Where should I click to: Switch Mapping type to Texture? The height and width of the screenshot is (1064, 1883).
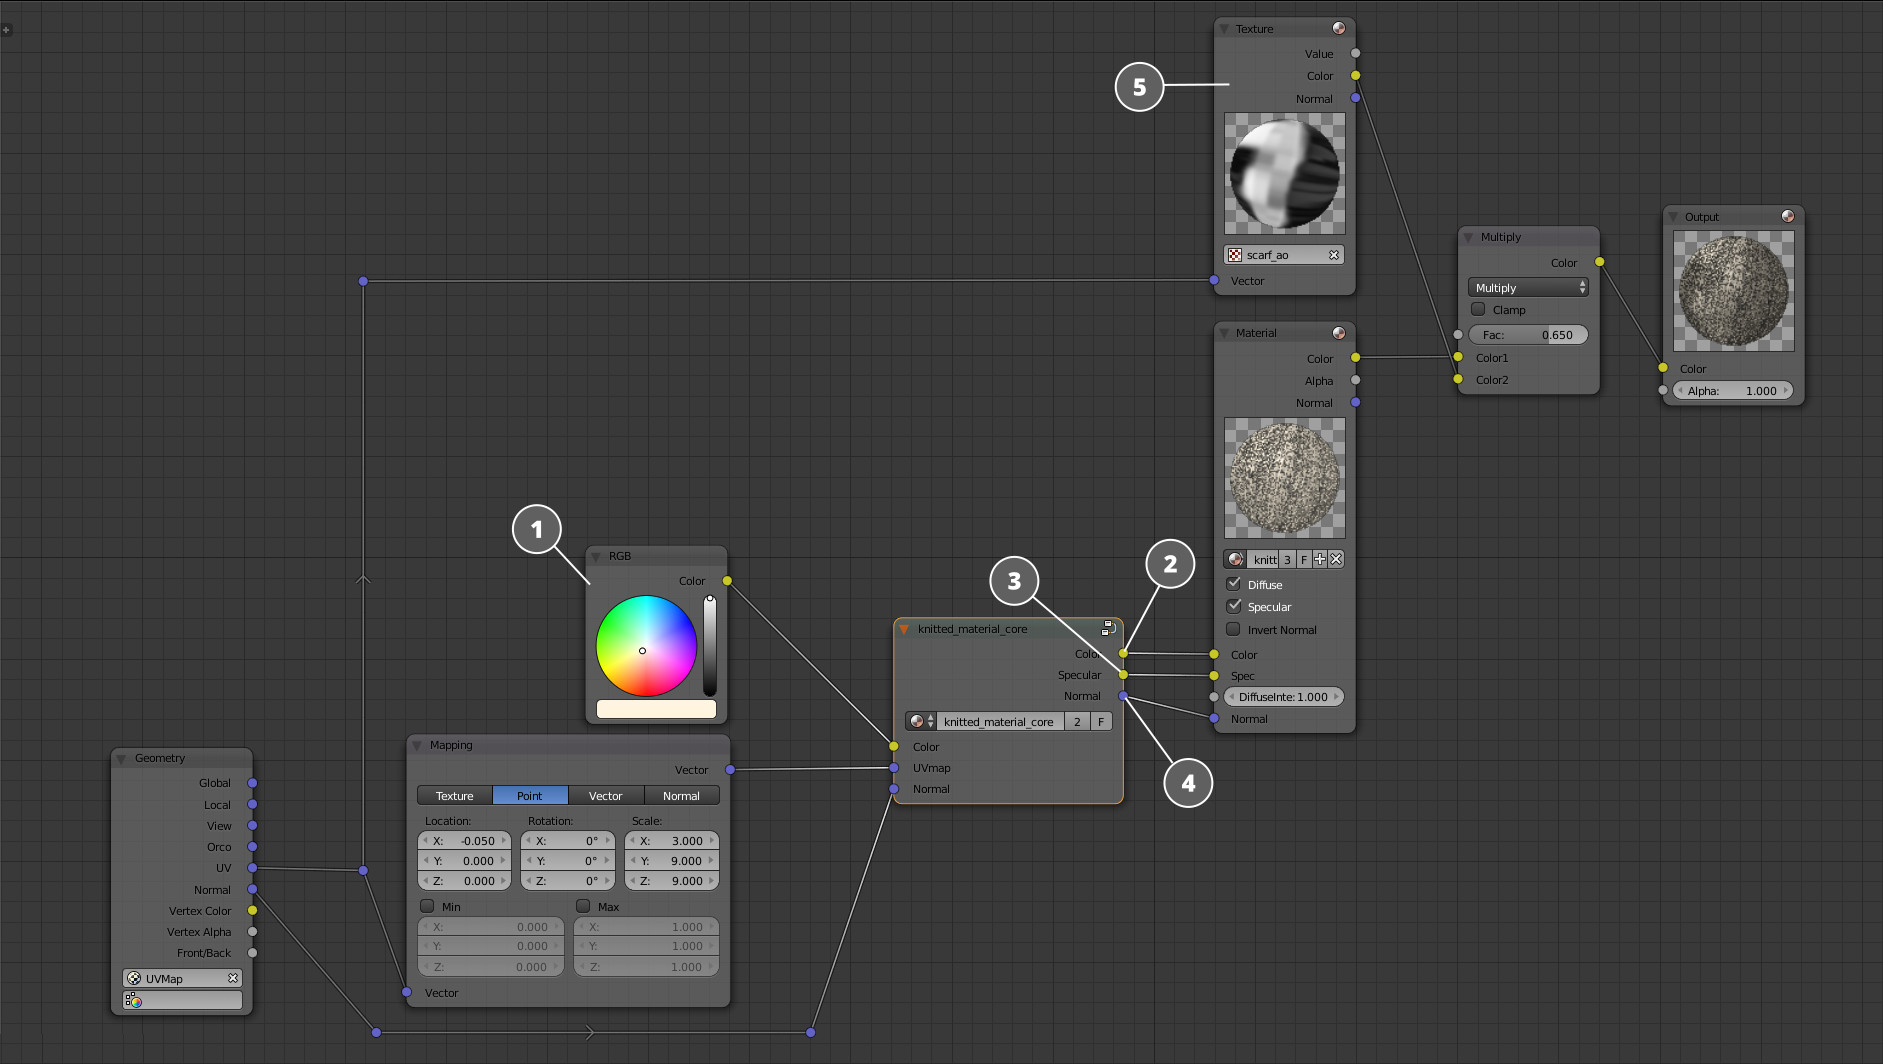[x=454, y=795]
